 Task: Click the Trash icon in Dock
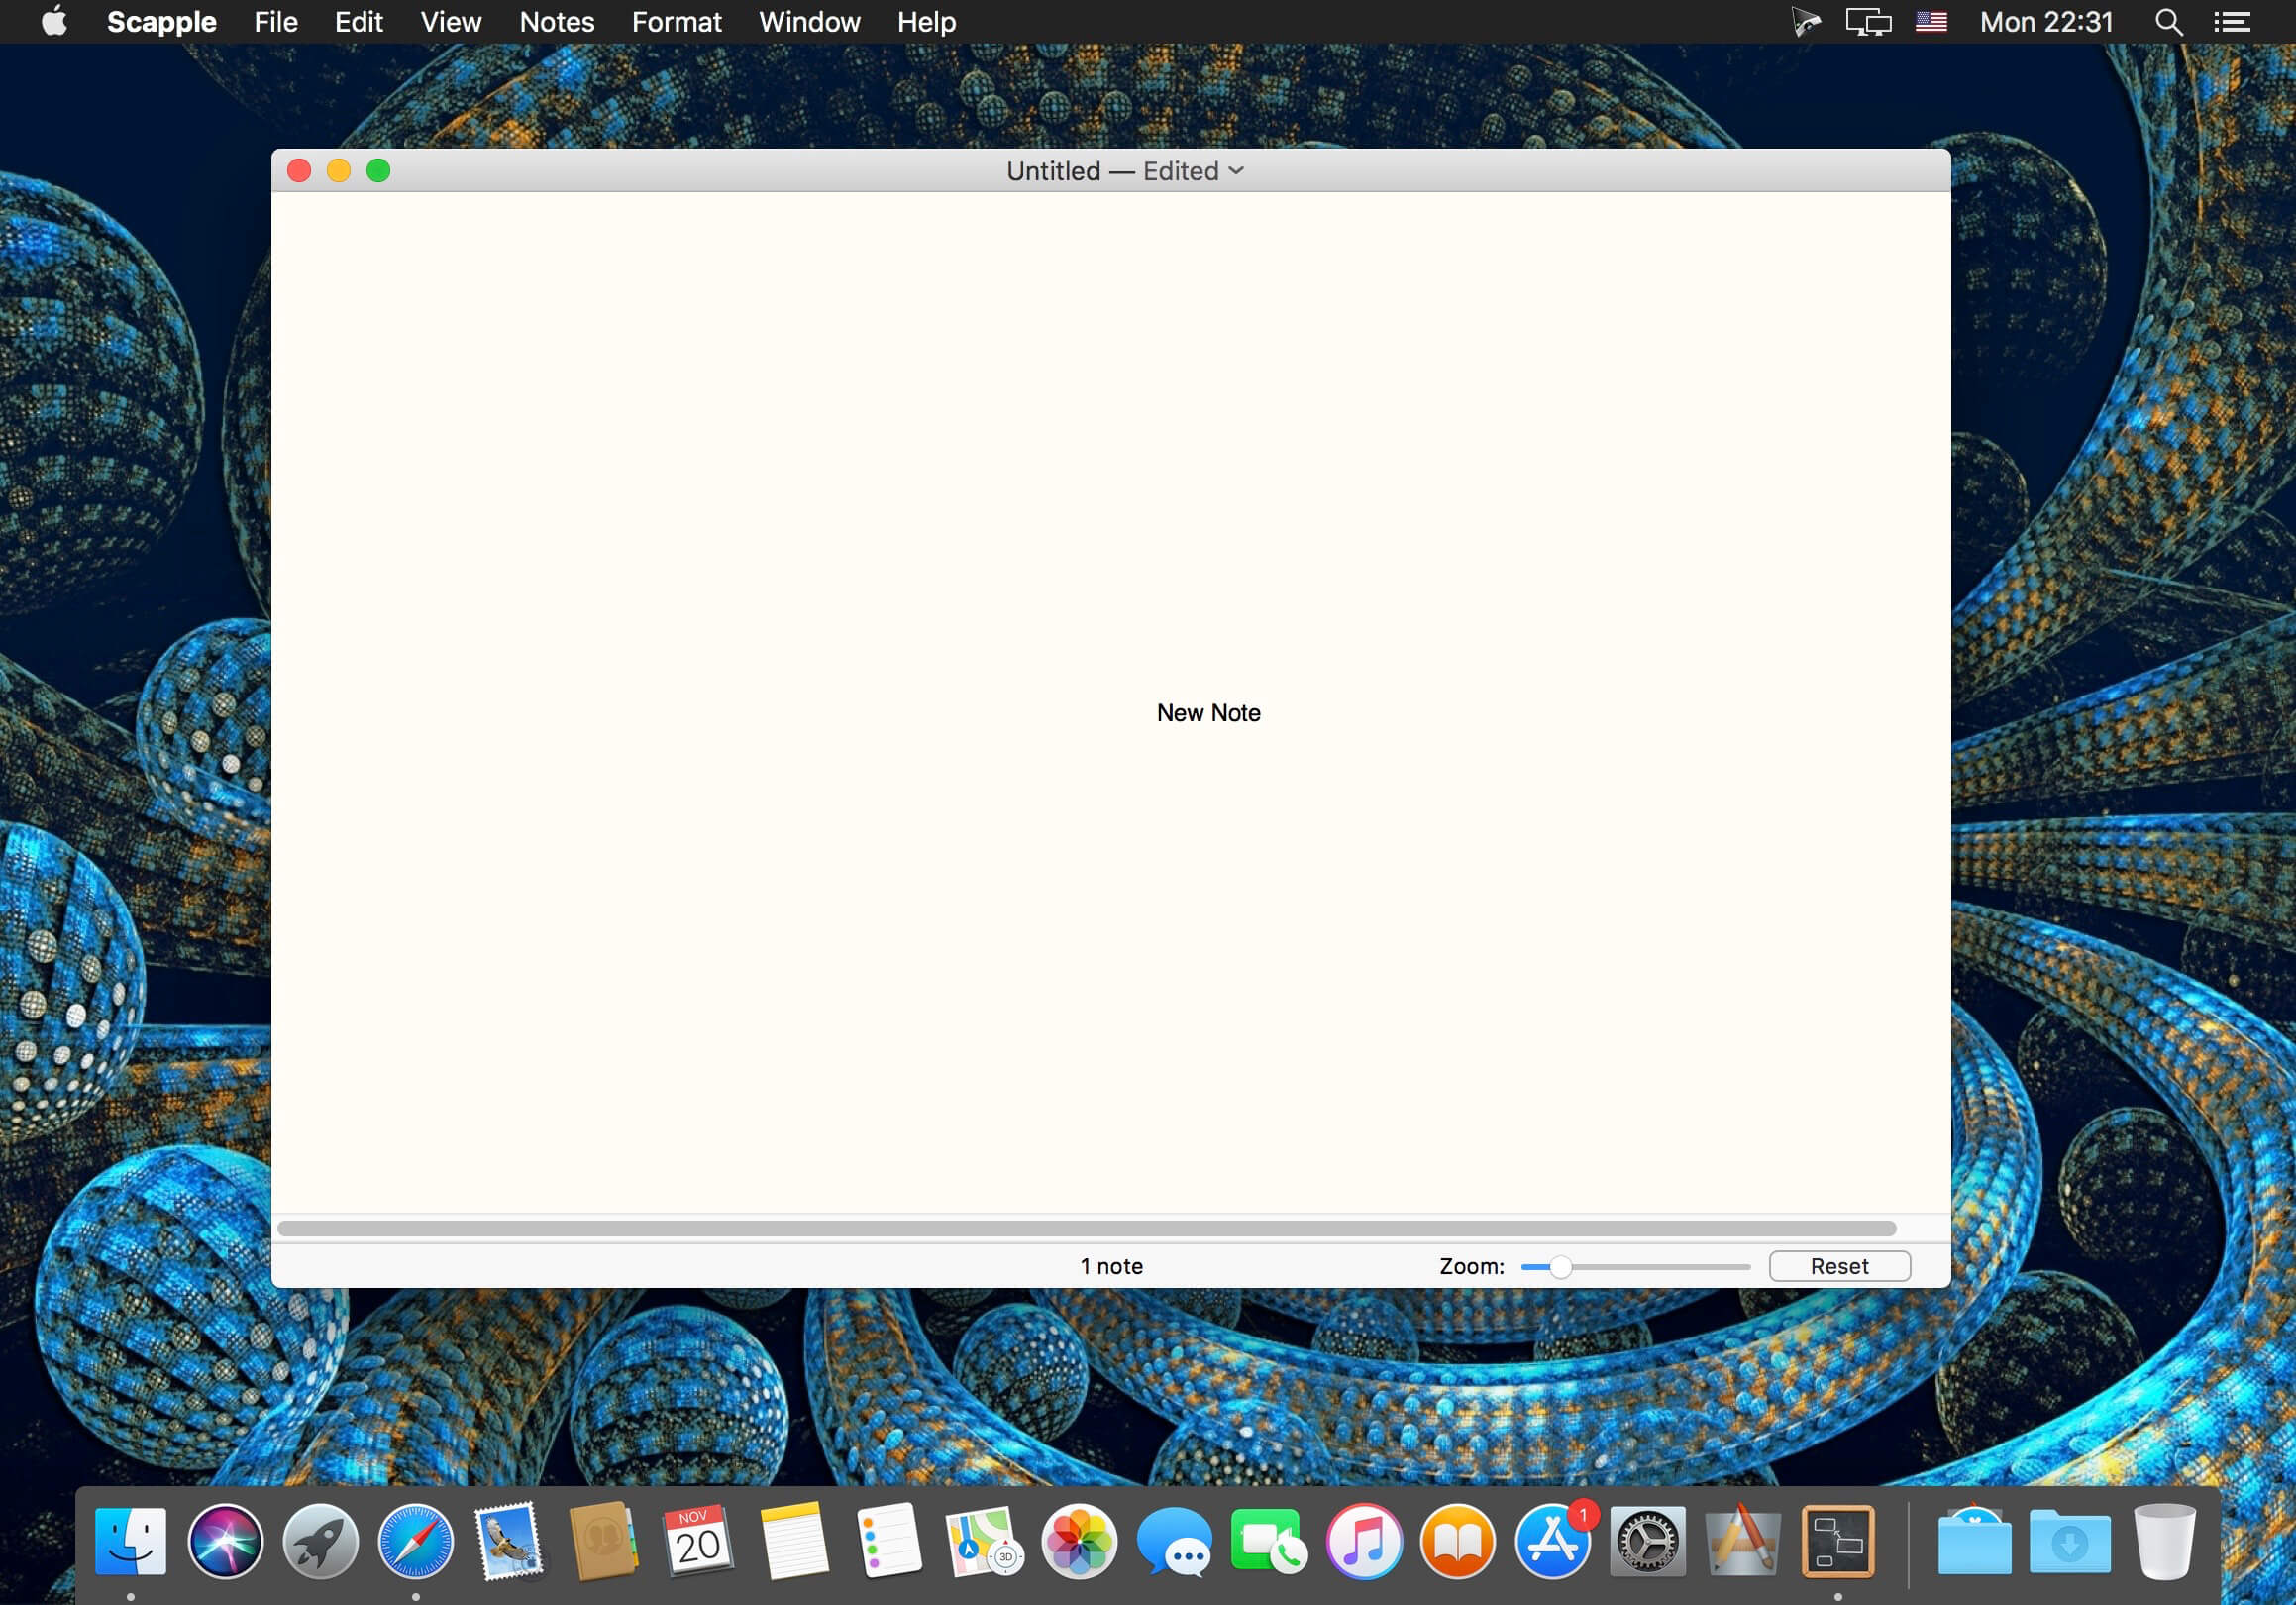[x=2163, y=1541]
